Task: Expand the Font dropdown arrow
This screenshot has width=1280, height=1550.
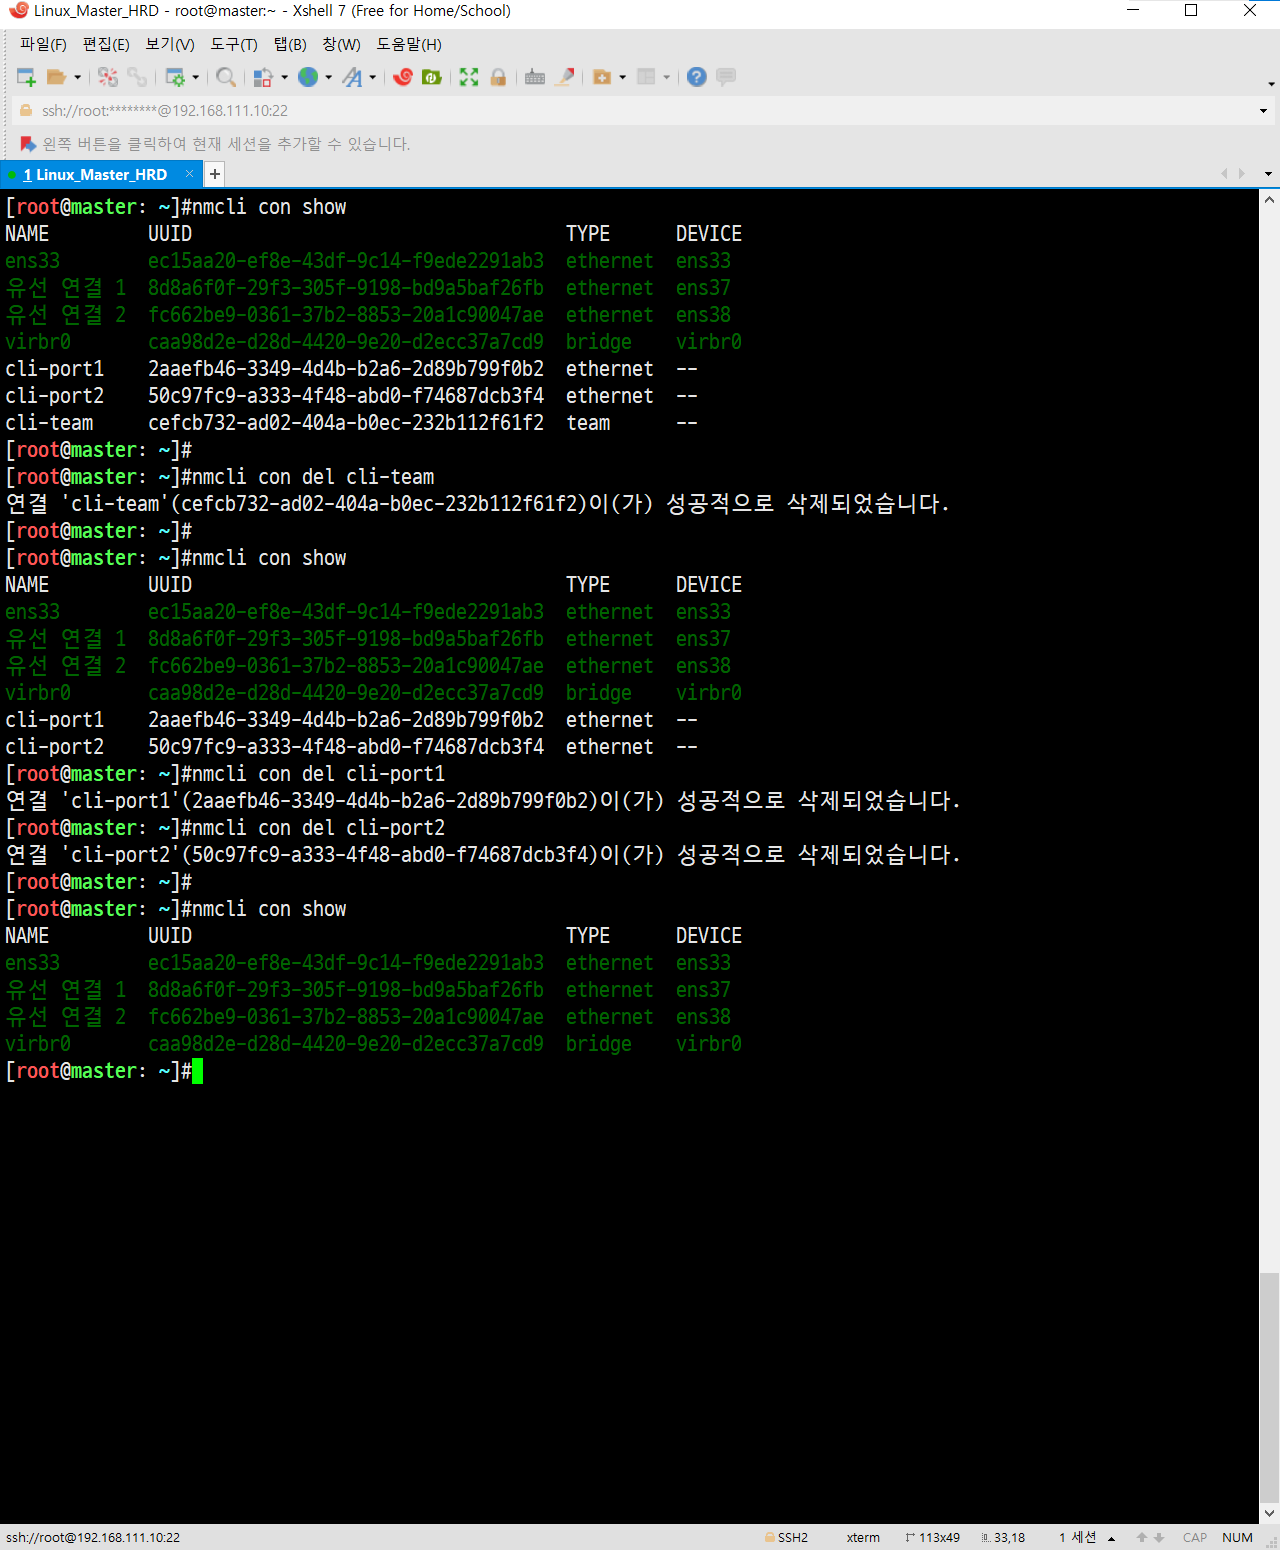Action: pos(373,77)
